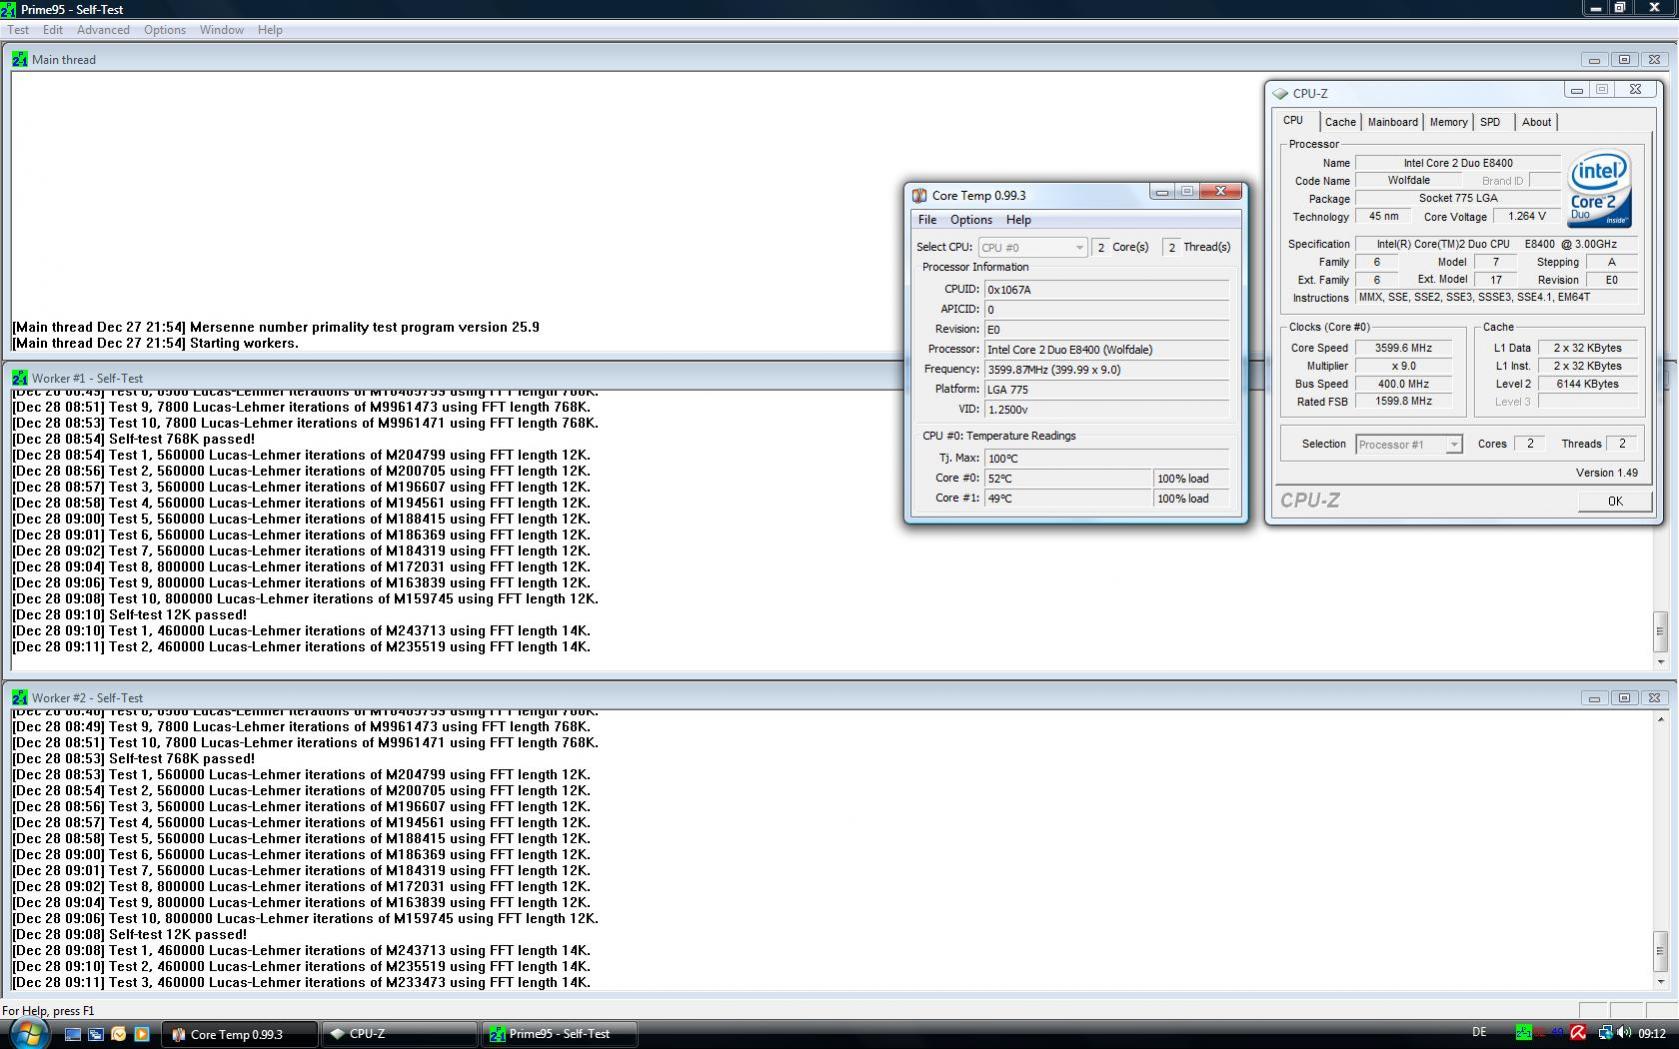
Task: Click the OK button in CPU-Z
Action: point(1614,501)
